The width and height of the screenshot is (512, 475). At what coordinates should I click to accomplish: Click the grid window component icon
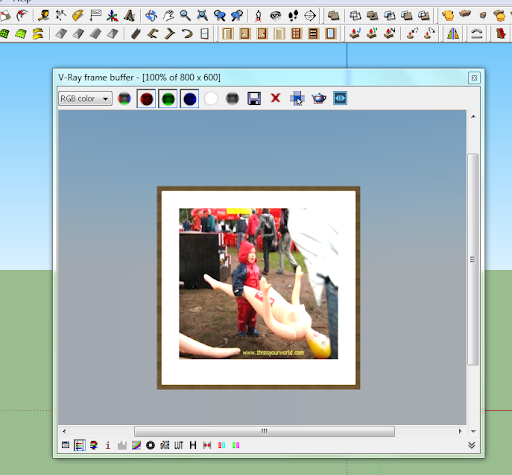(296, 34)
